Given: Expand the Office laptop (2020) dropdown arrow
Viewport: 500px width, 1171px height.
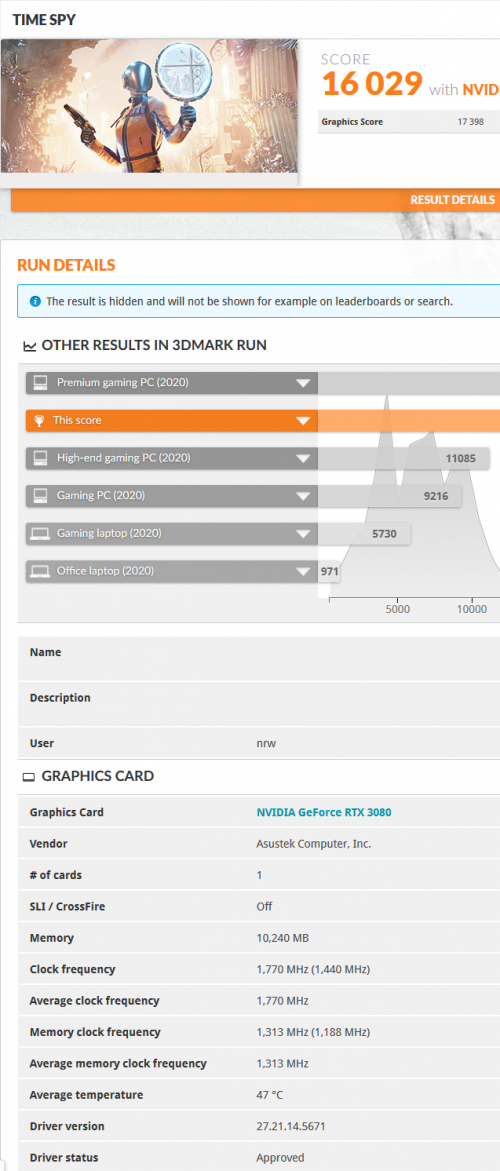Looking at the screenshot, I should (x=302, y=571).
